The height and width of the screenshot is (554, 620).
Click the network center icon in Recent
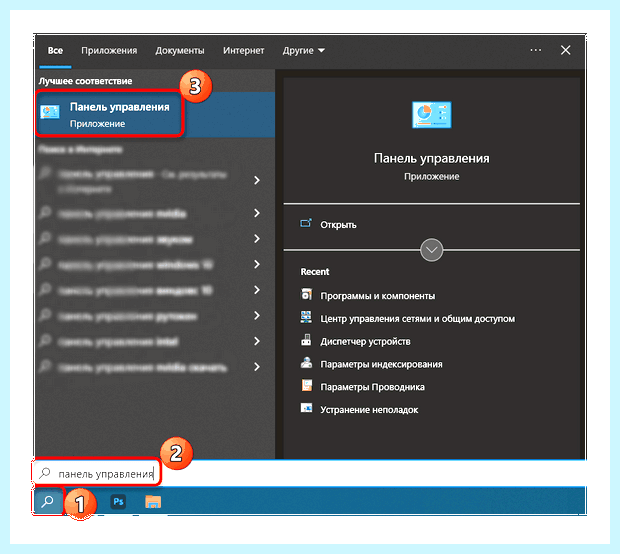[306, 317]
